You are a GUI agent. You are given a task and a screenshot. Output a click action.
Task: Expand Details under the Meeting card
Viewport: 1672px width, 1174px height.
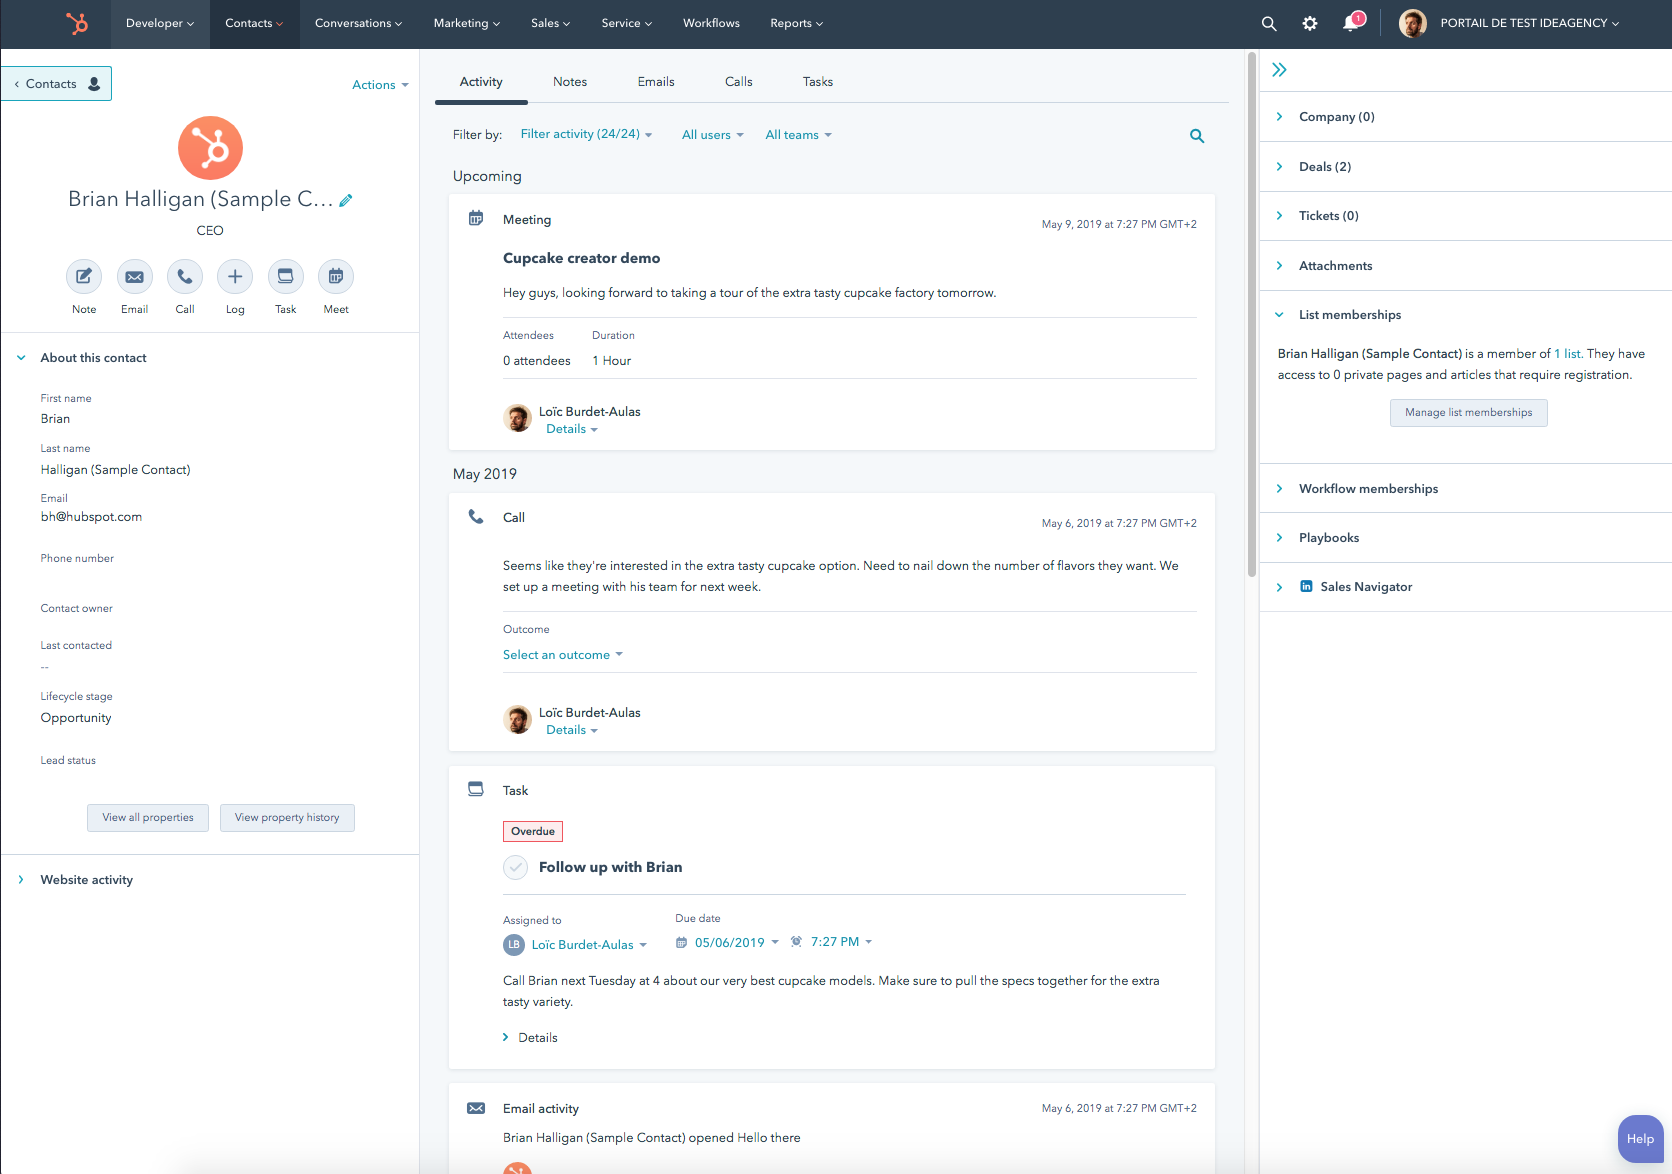(x=572, y=429)
